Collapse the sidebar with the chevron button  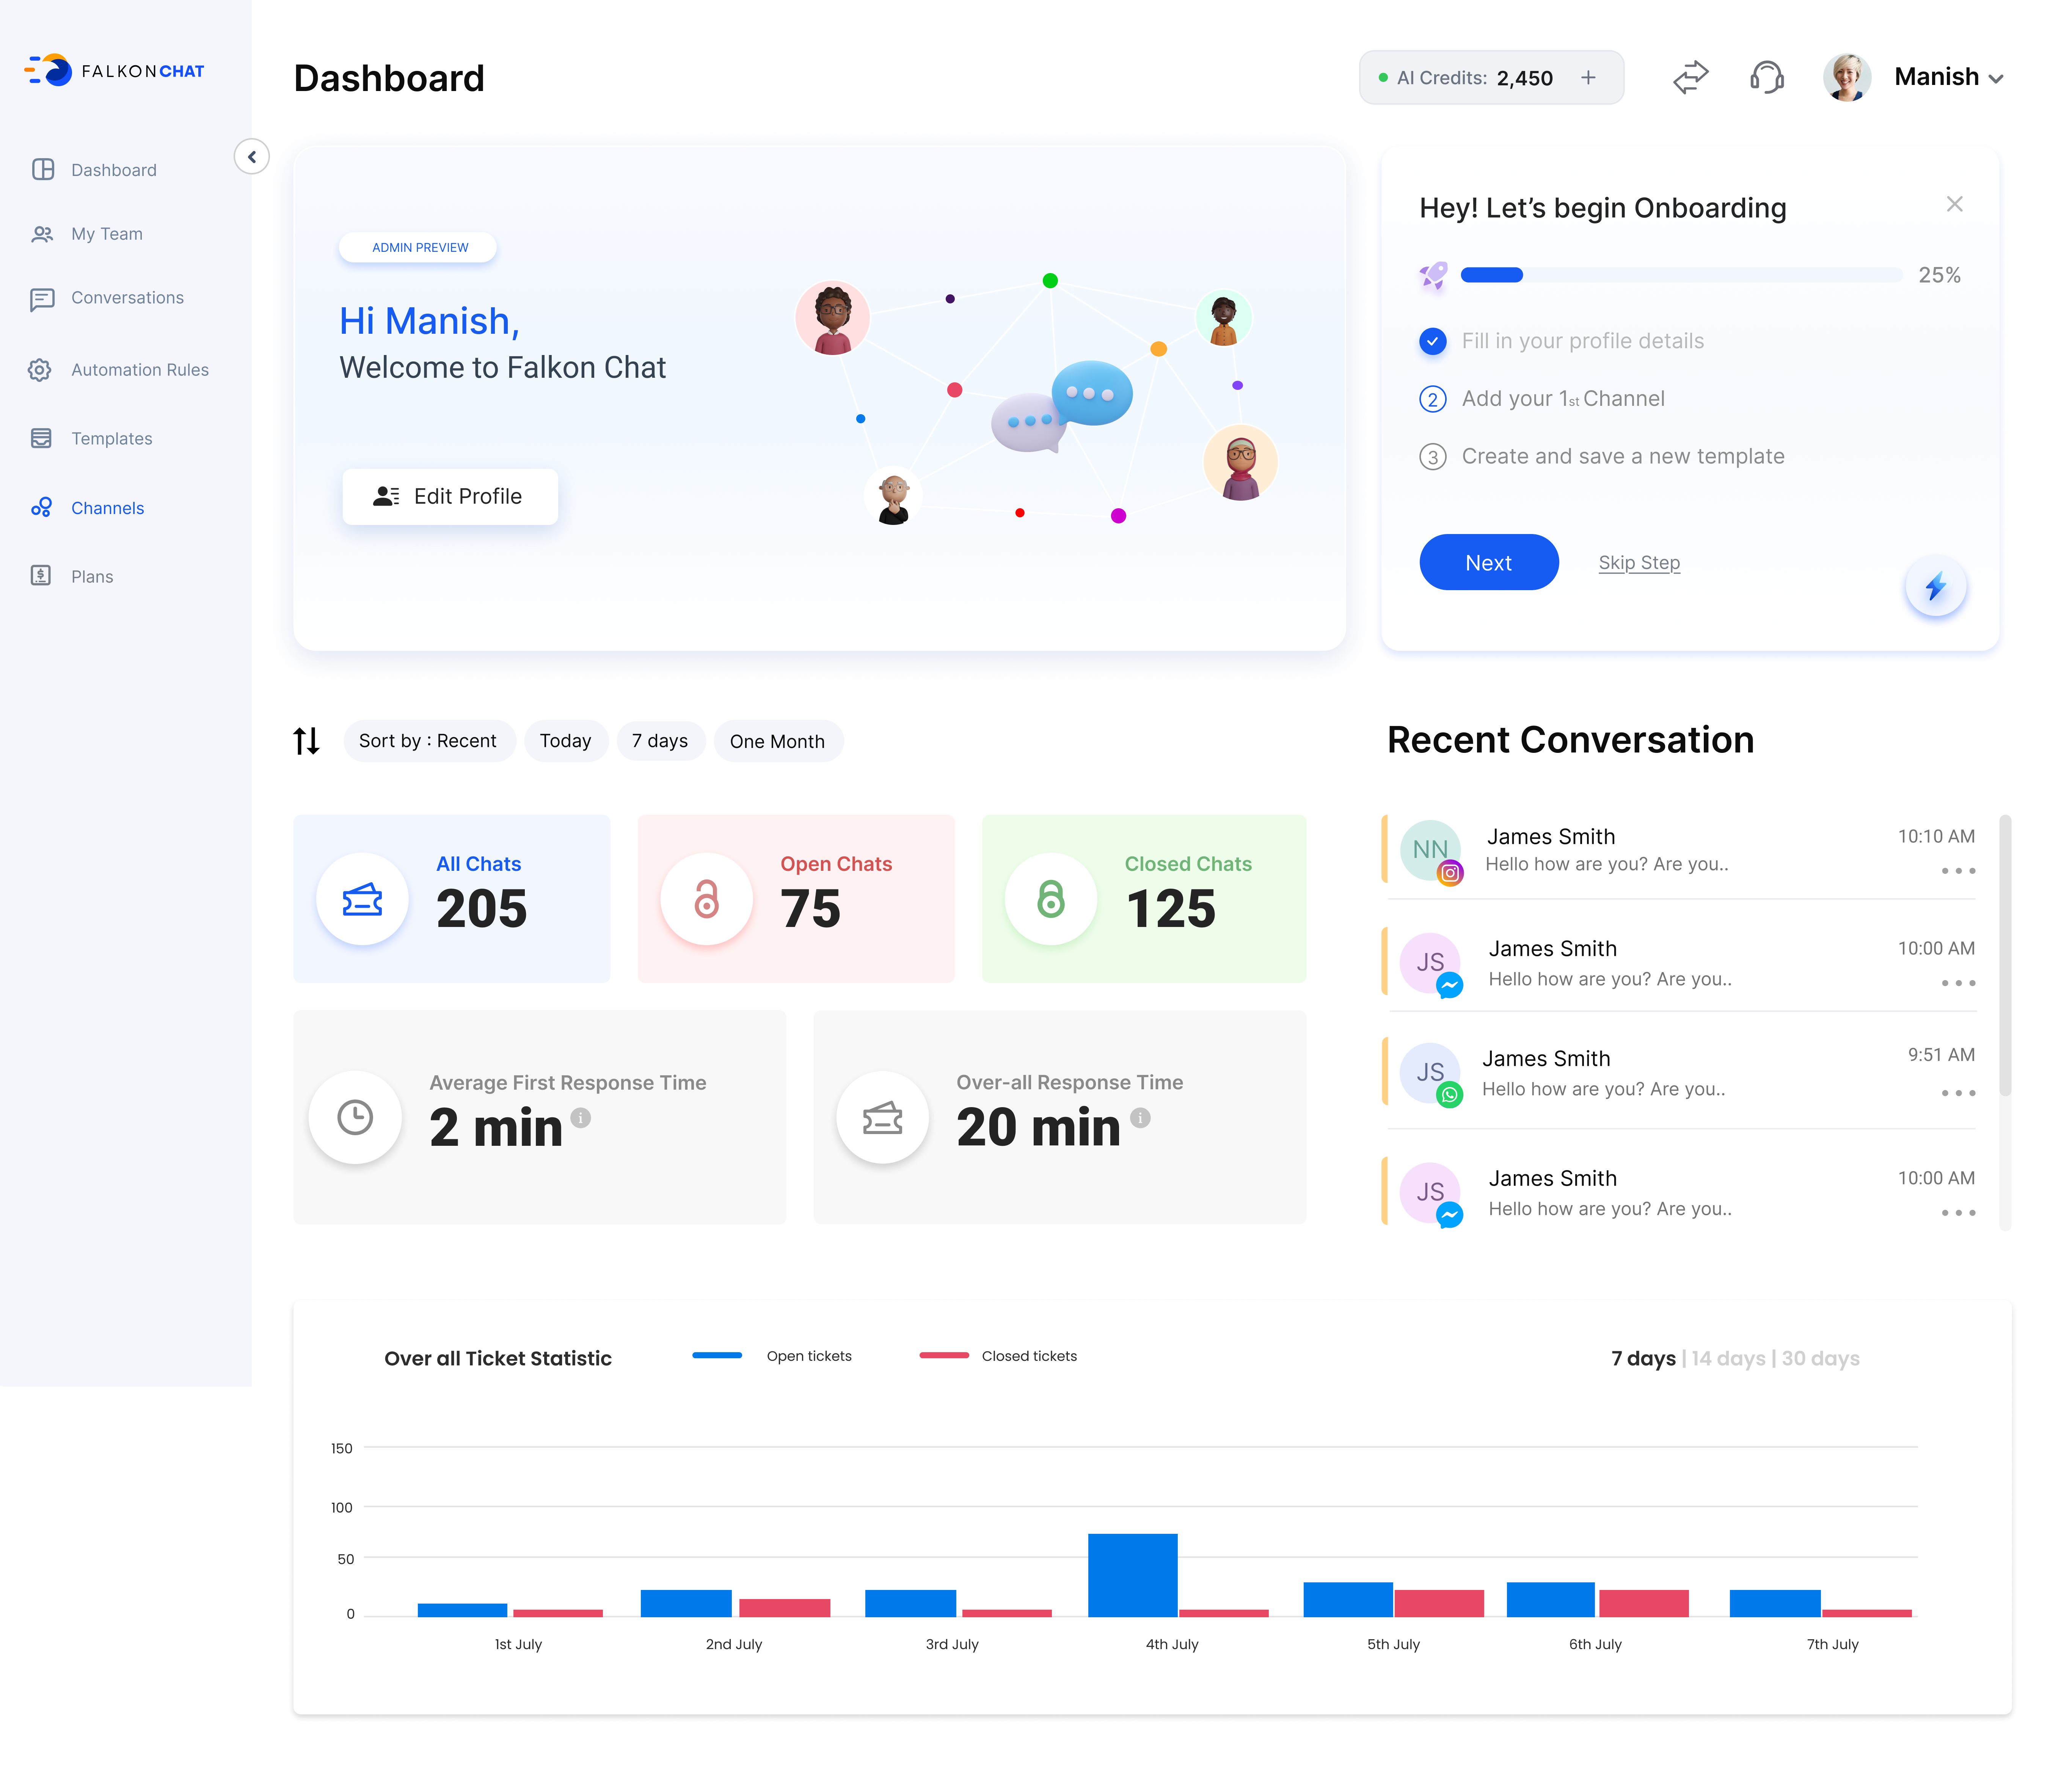(252, 157)
